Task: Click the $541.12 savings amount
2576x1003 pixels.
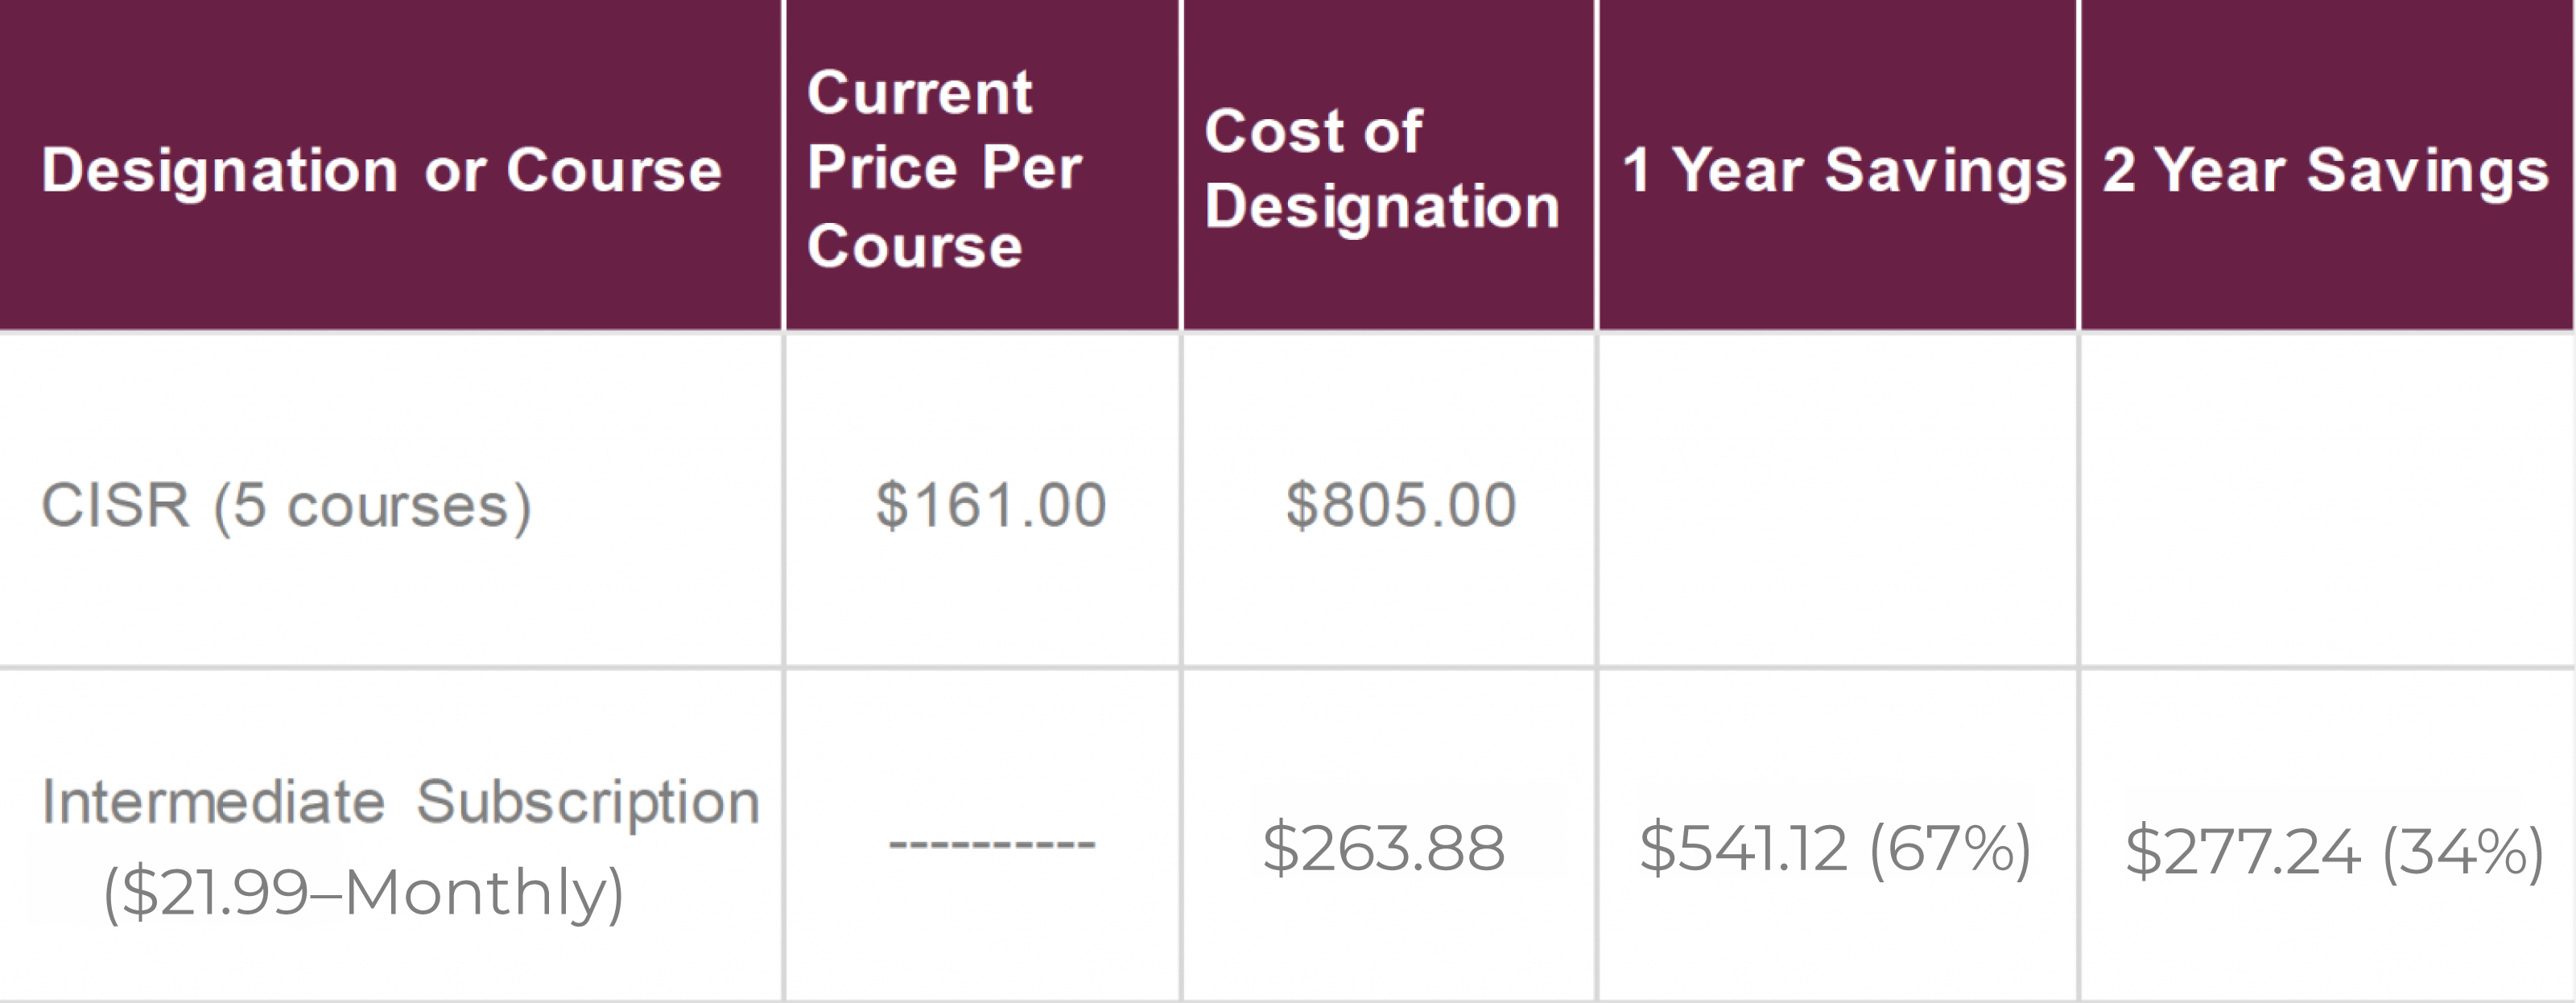Action: click(1742, 848)
